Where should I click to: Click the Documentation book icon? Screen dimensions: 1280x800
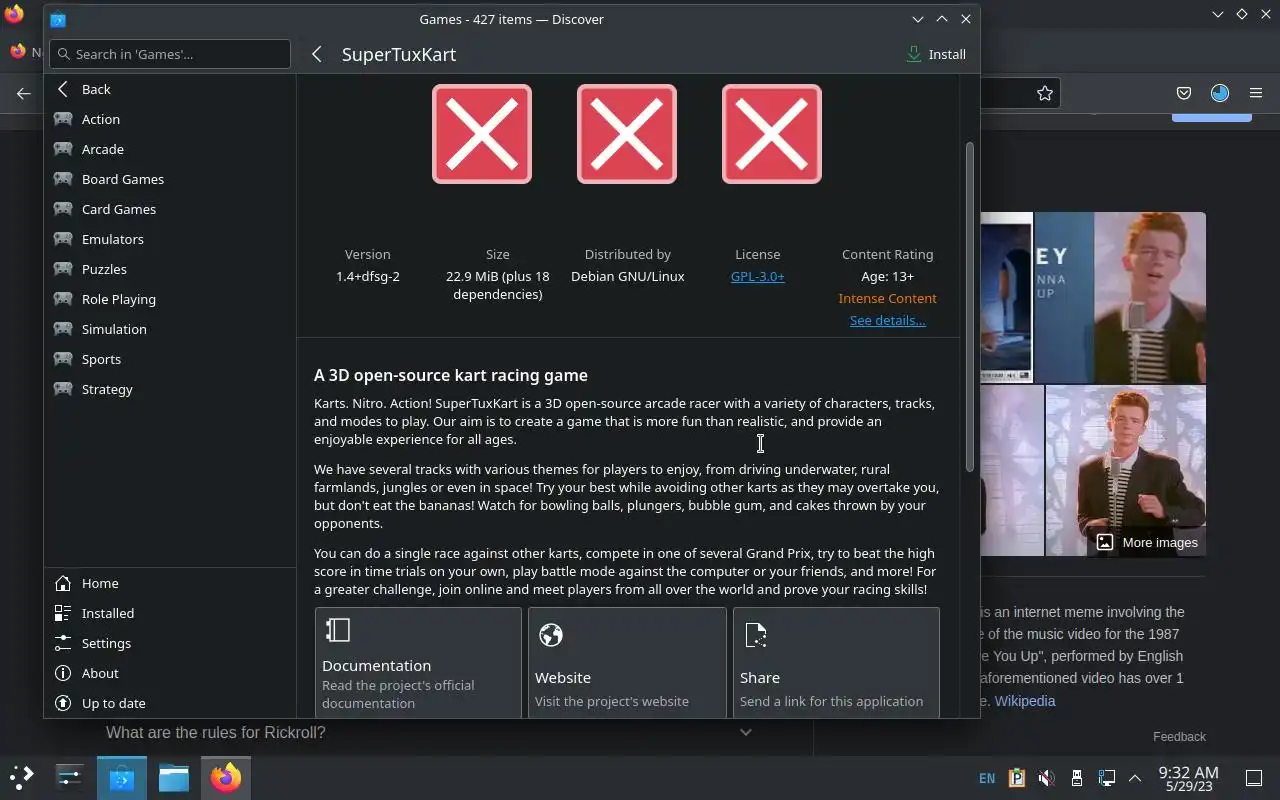(338, 629)
